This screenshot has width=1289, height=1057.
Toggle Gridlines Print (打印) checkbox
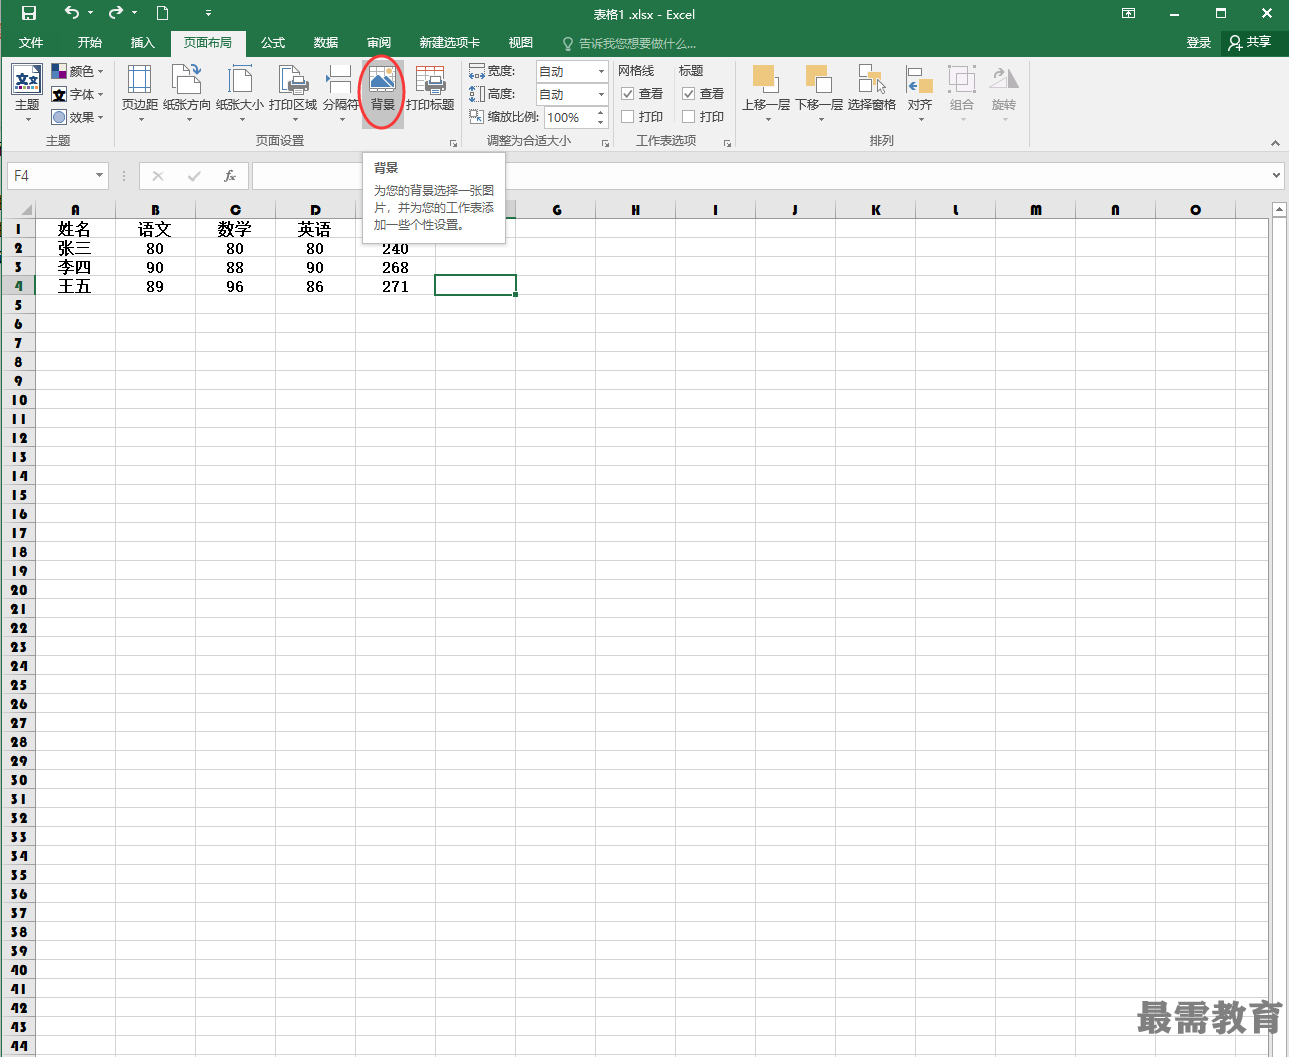click(628, 117)
